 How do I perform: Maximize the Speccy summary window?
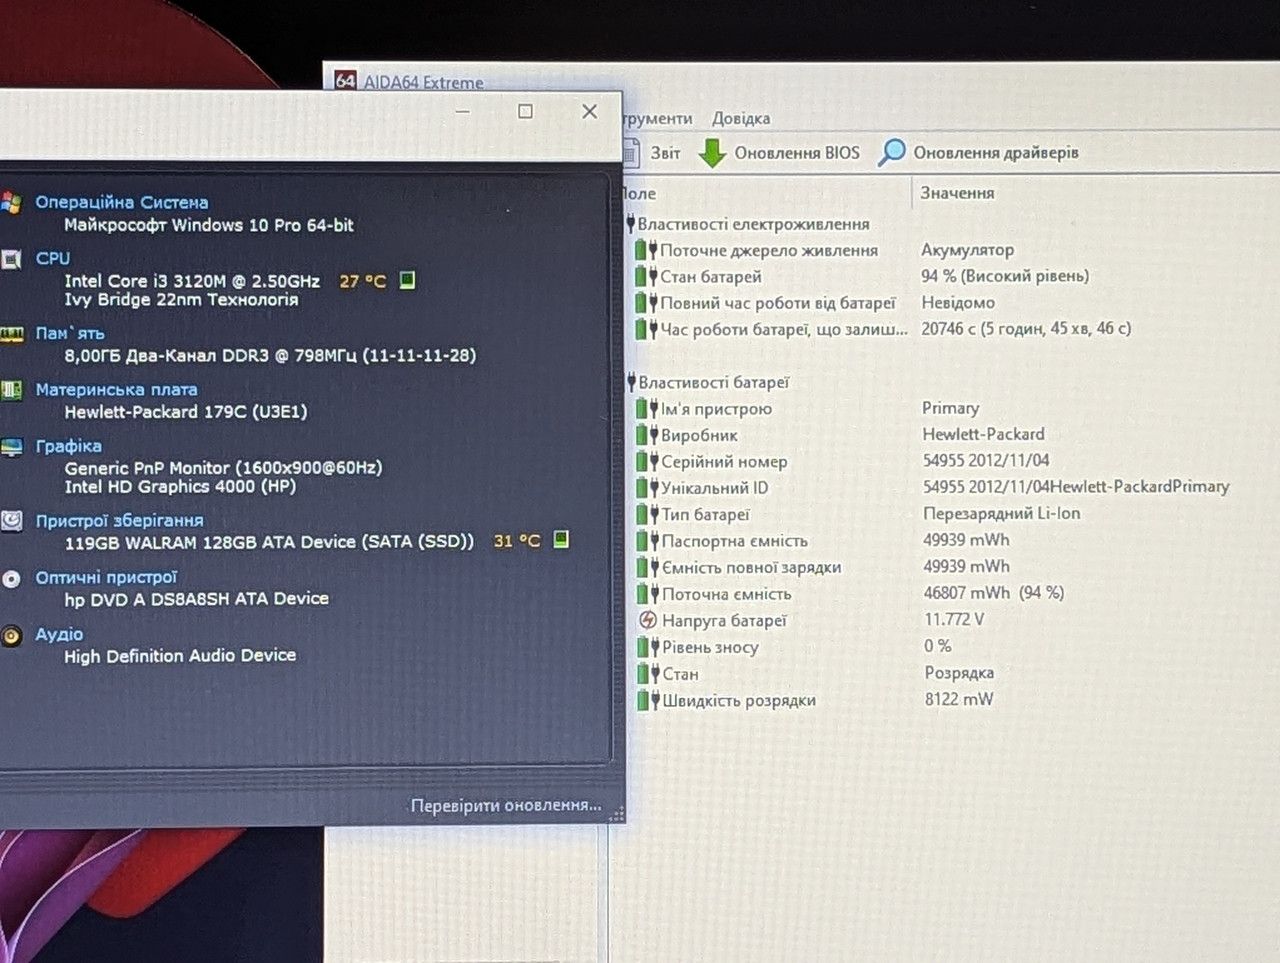[525, 111]
